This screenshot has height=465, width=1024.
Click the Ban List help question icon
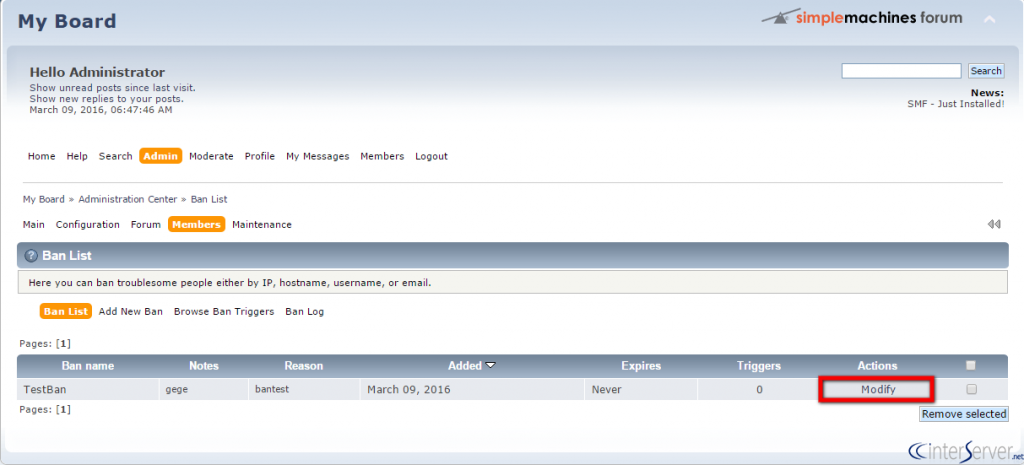tap(31, 256)
